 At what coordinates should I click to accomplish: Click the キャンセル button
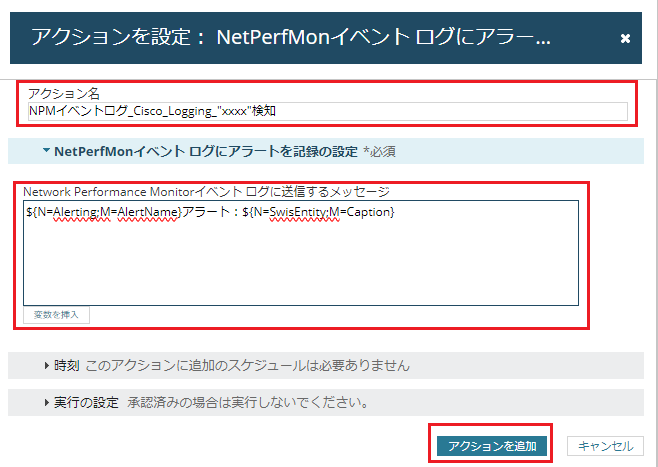[605, 446]
